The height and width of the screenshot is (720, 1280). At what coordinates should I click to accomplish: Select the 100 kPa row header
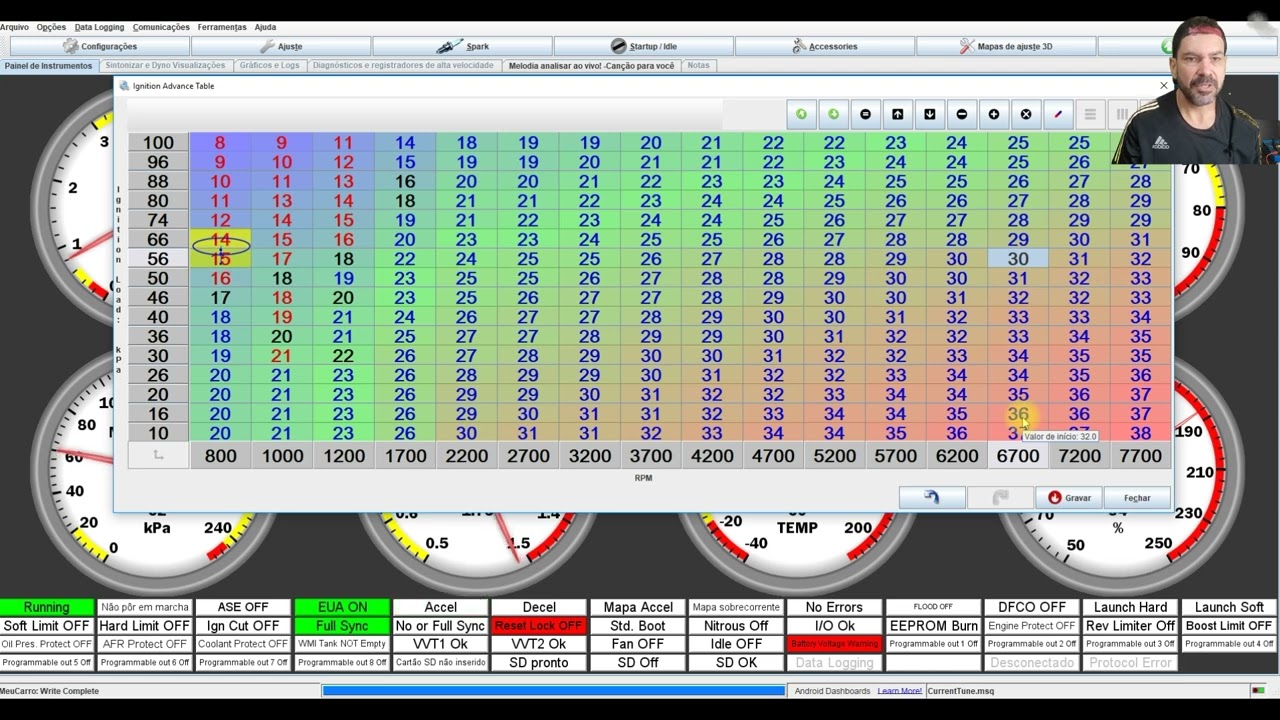pyautogui.click(x=158, y=143)
